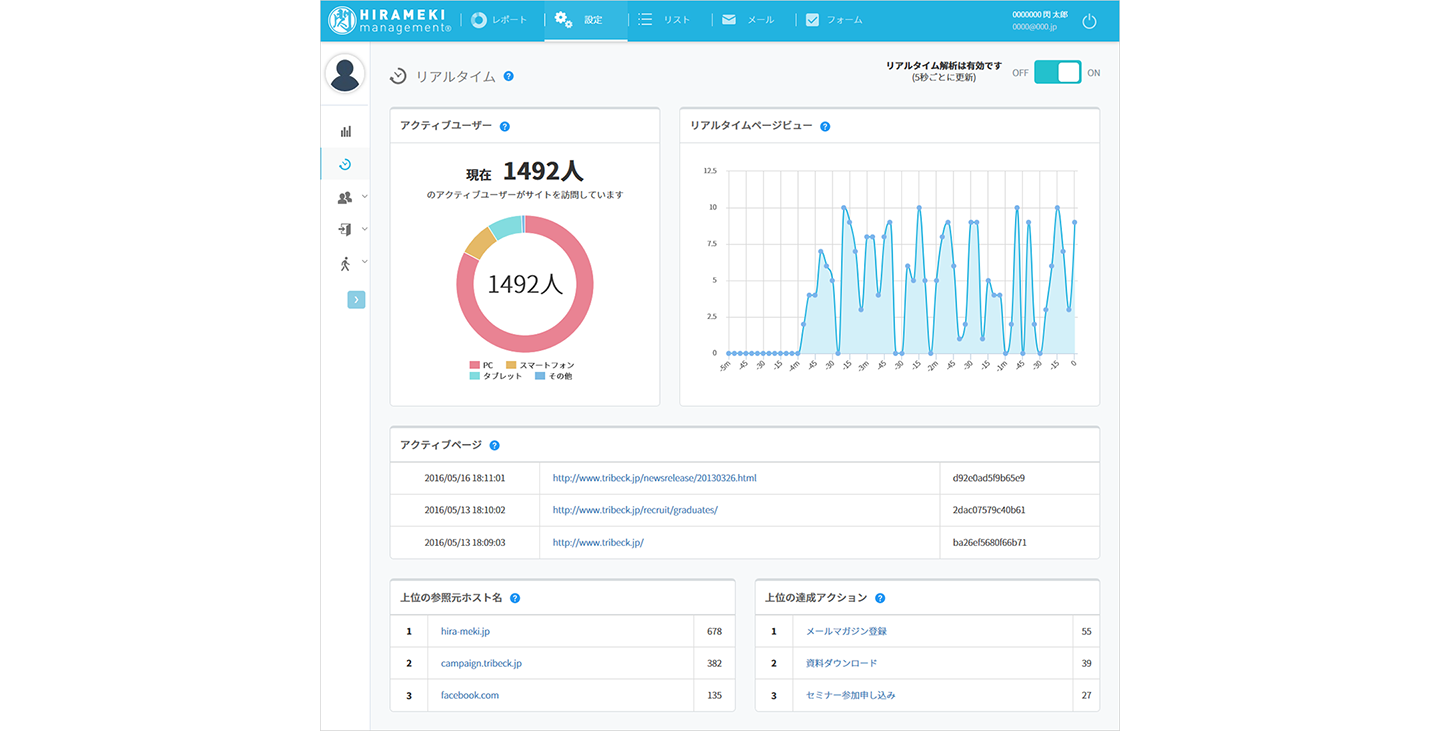Open campaign.tribeck.jp referrer link
This screenshot has width=1440, height=731.
pos(481,663)
